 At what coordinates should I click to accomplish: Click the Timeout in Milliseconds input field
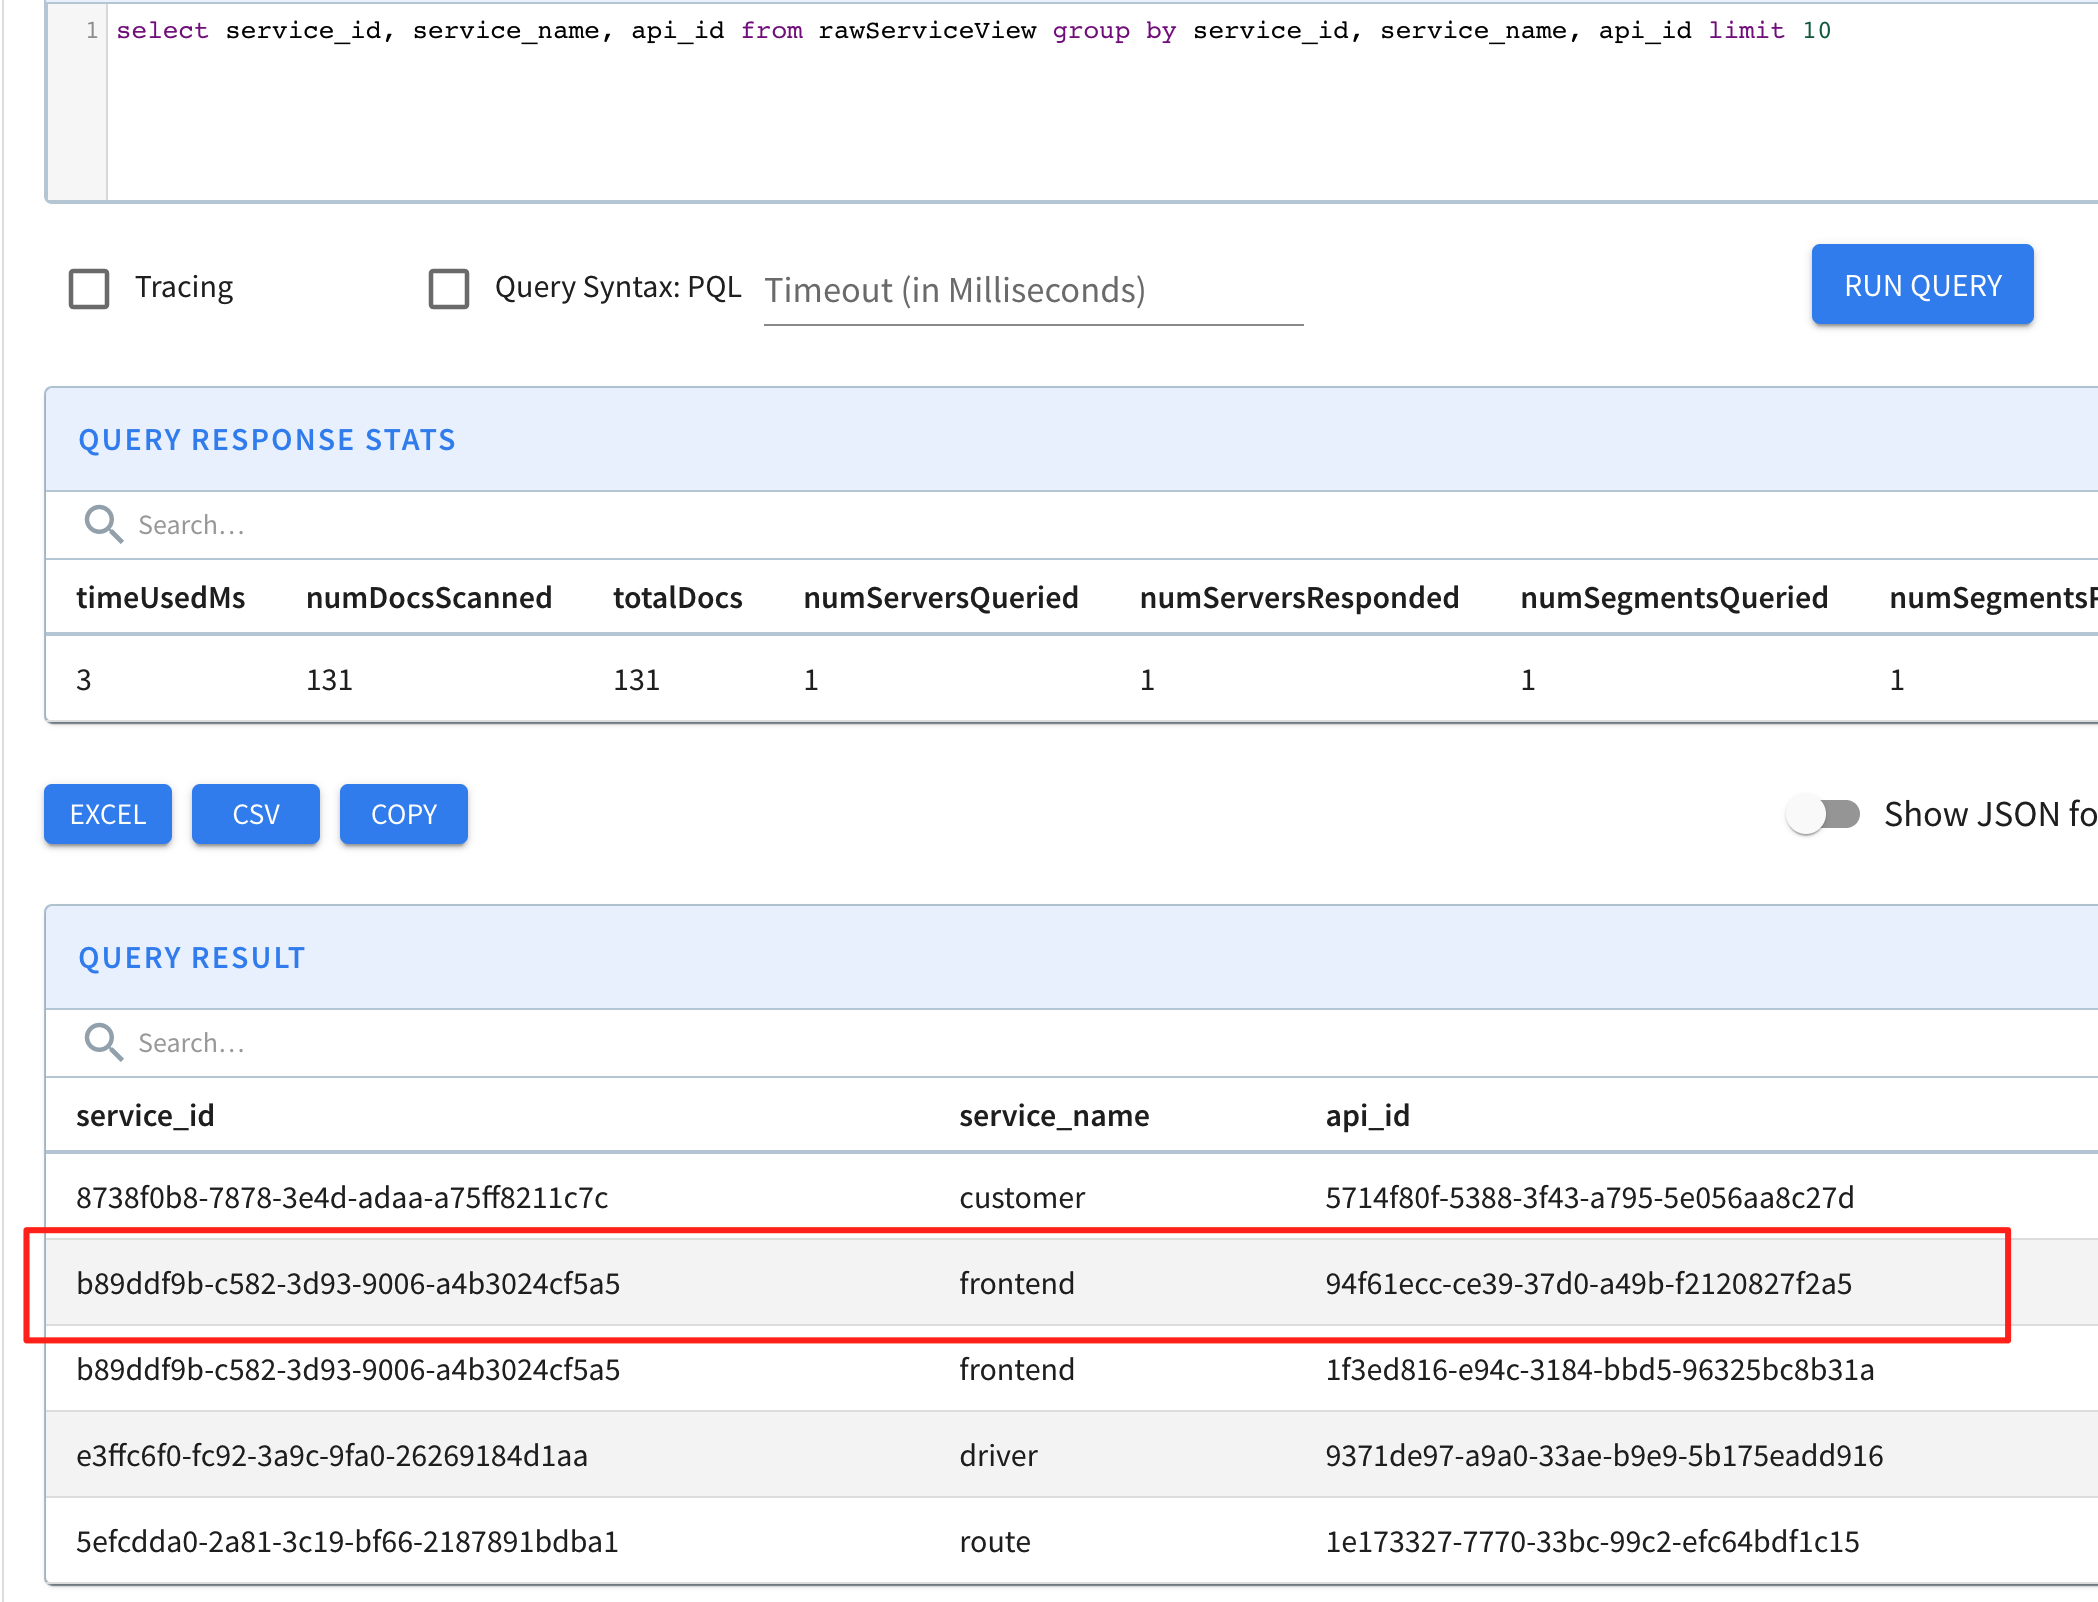pyautogui.click(x=1032, y=291)
